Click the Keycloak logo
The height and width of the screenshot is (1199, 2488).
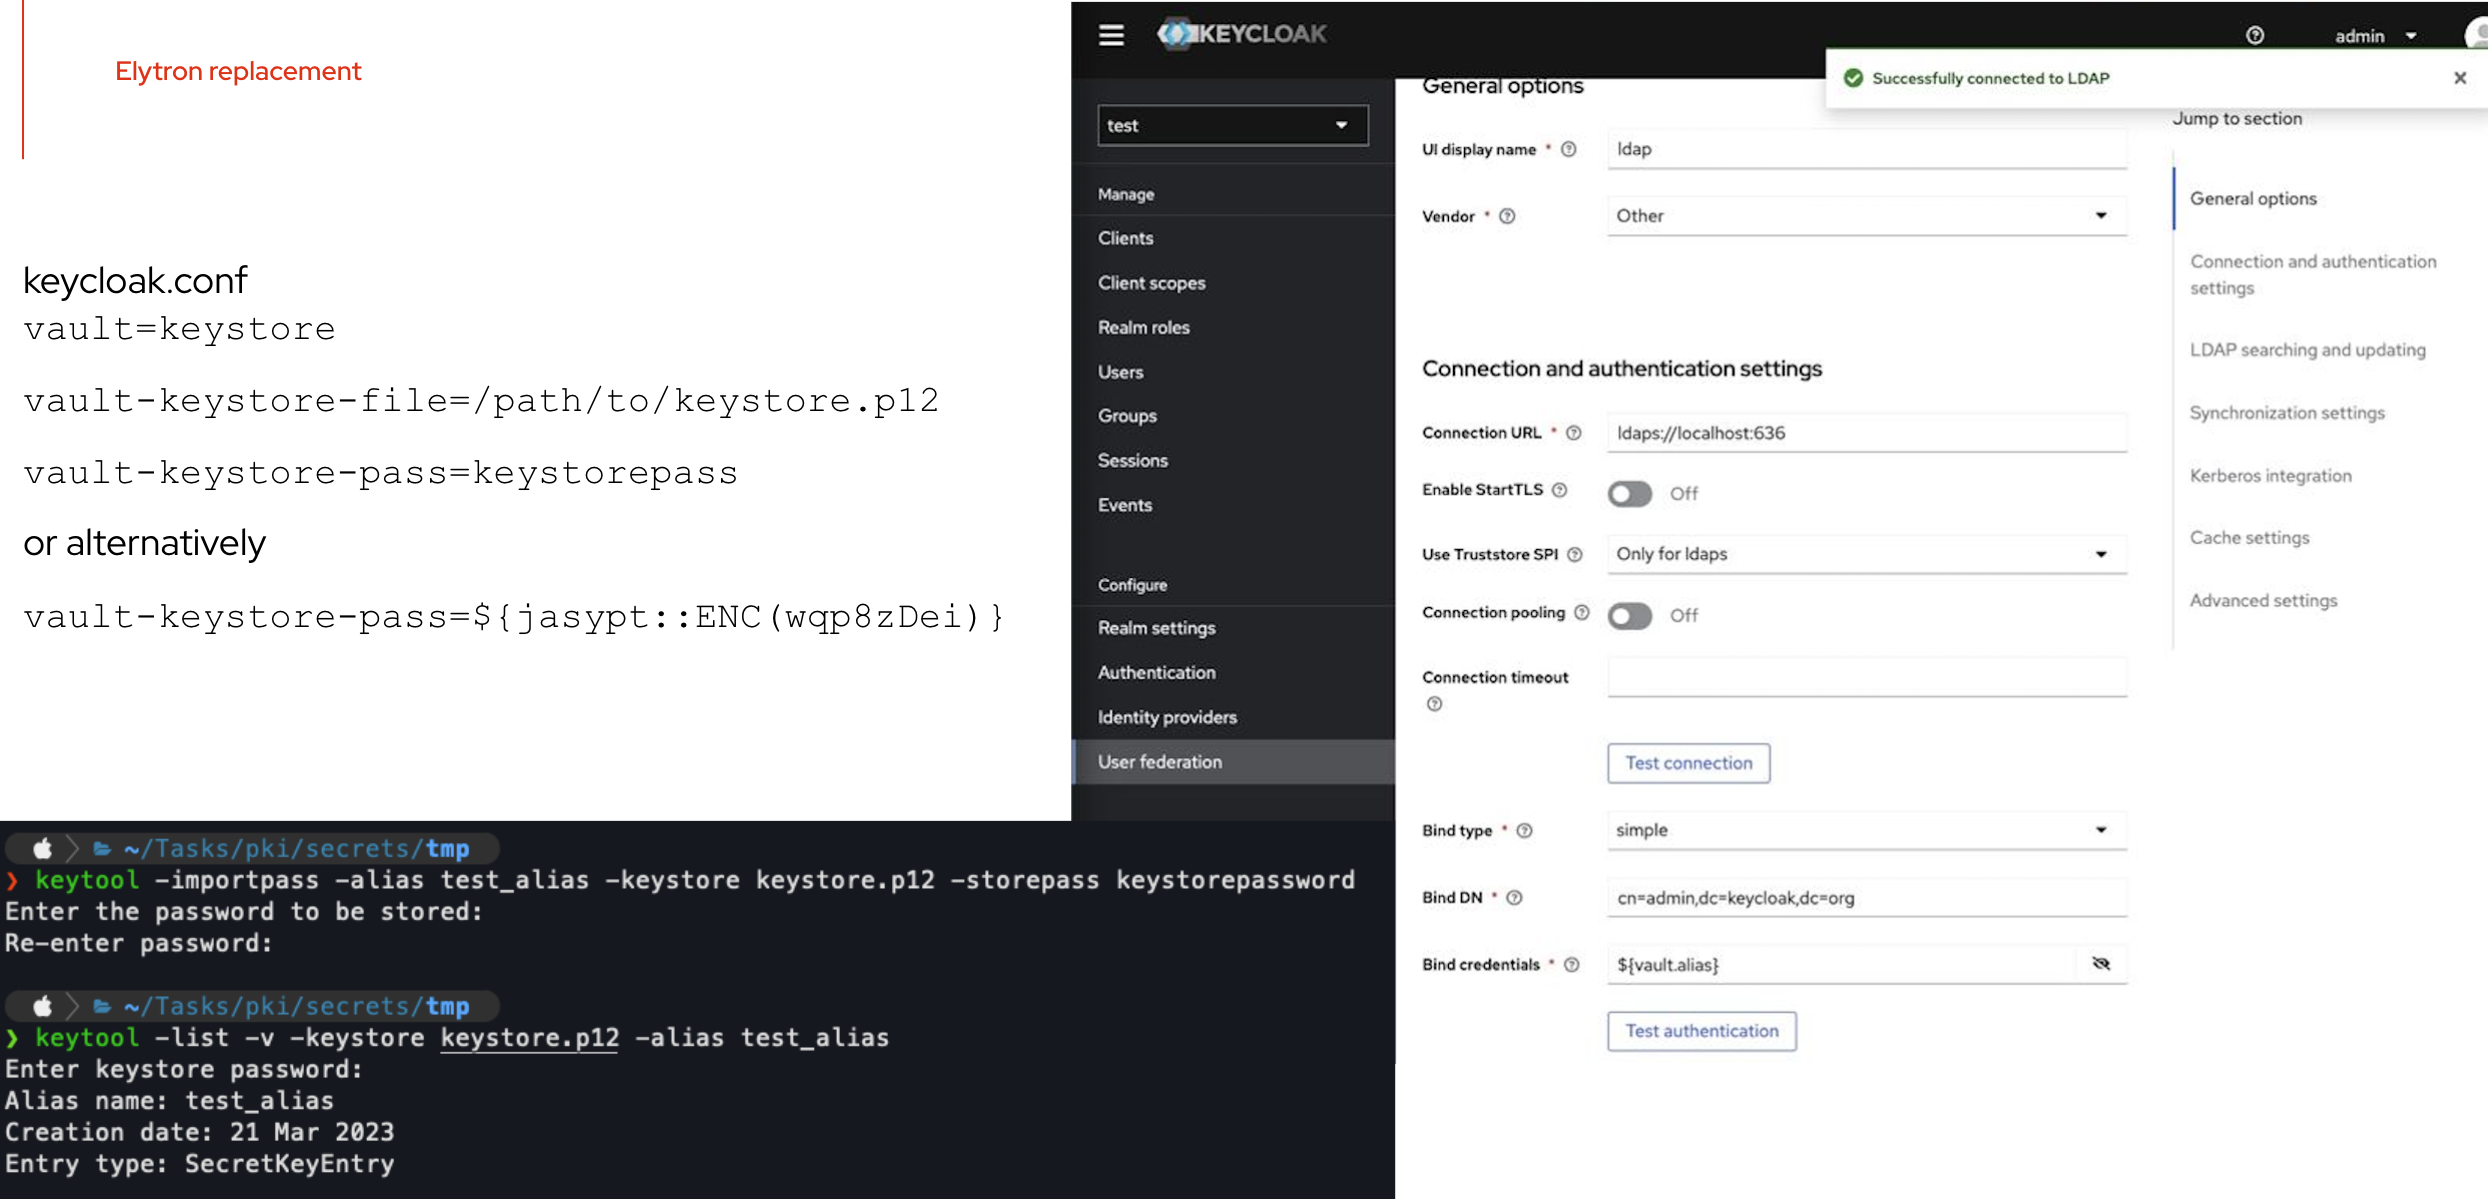coord(1240,33)
